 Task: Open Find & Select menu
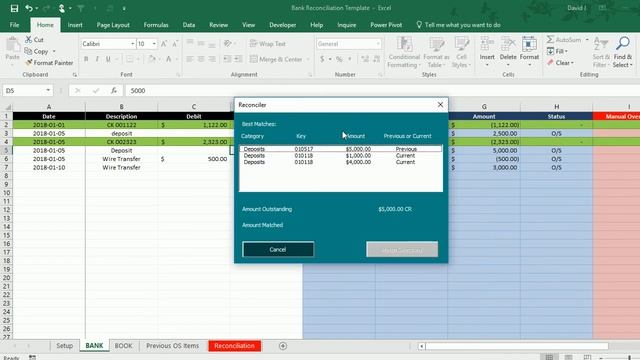[623, 52]
